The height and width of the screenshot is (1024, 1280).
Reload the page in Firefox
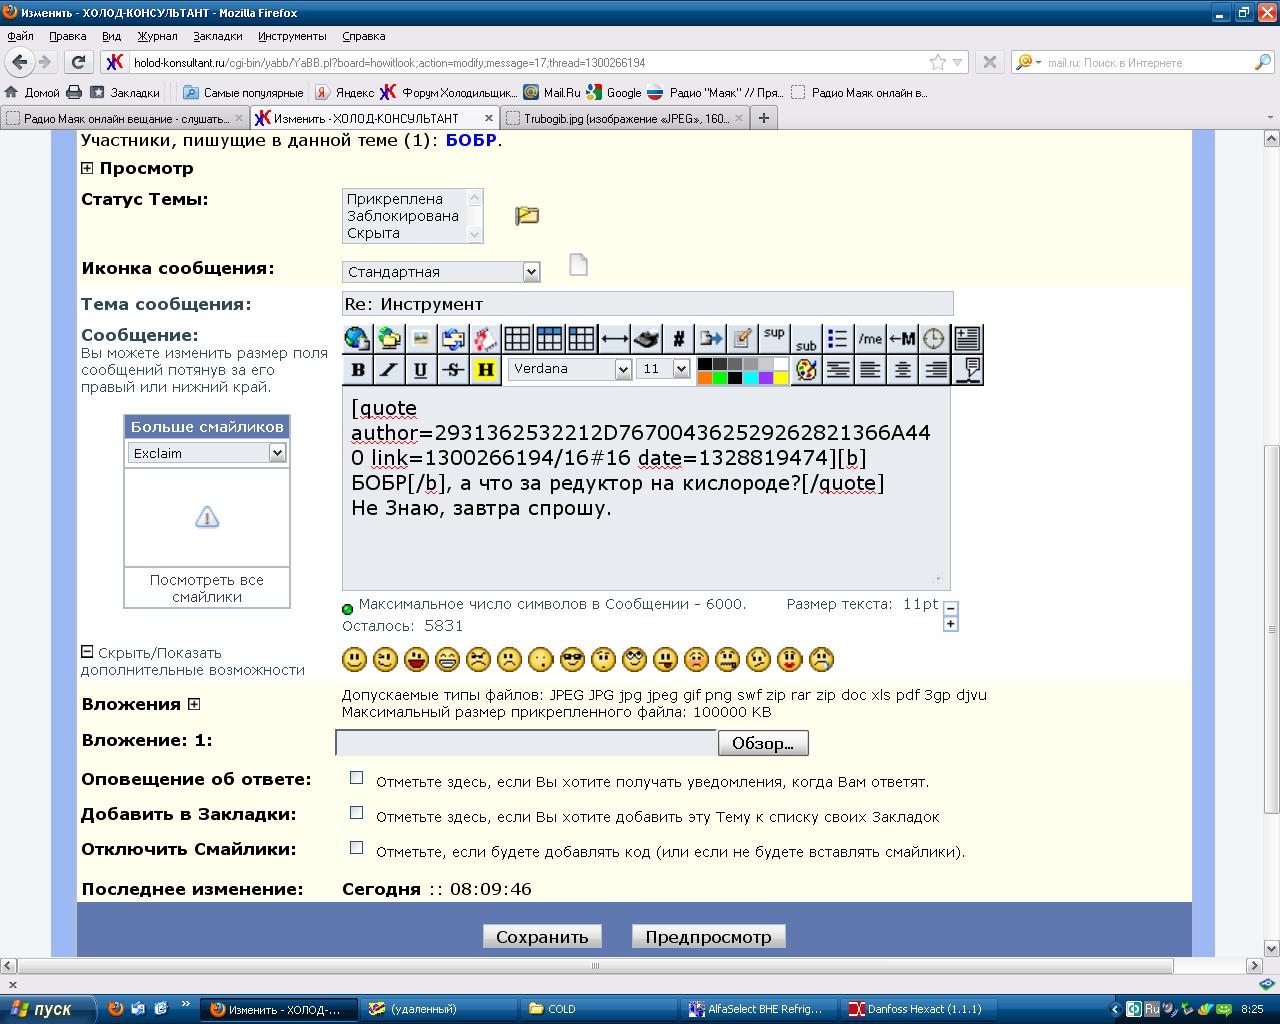pos(79,62)
